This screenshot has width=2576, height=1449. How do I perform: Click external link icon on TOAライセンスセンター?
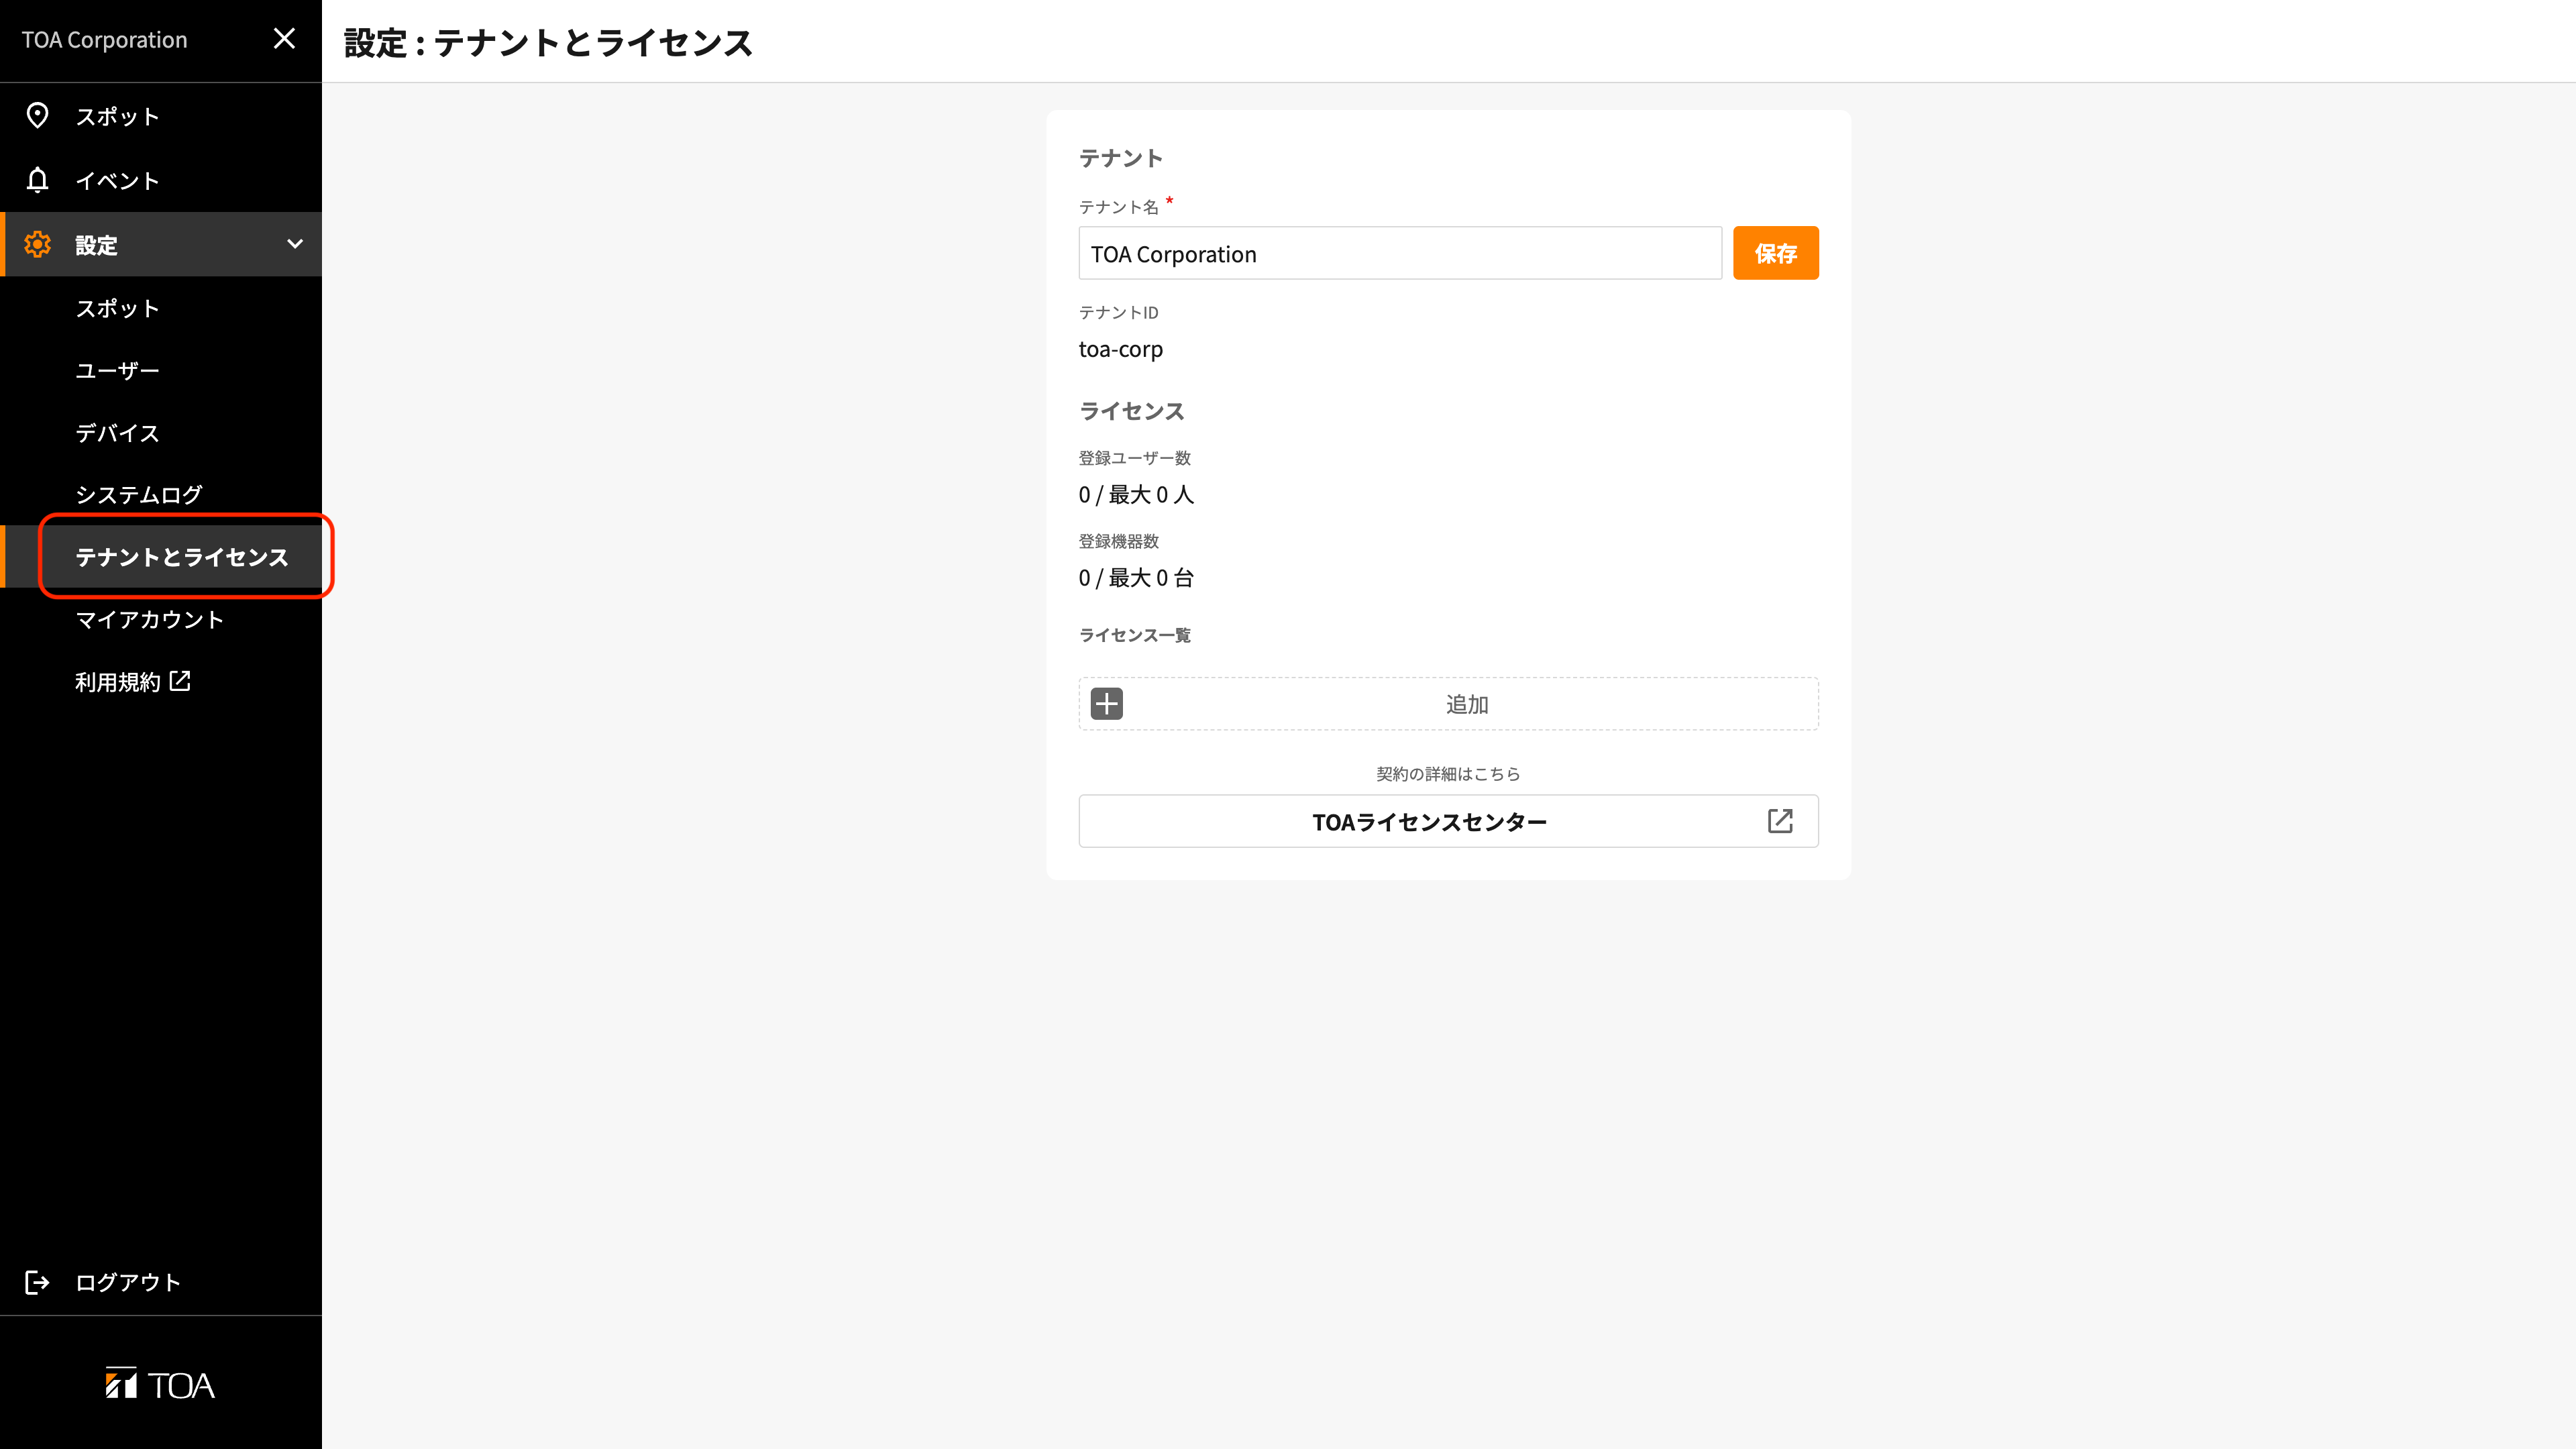point(1780,821)
